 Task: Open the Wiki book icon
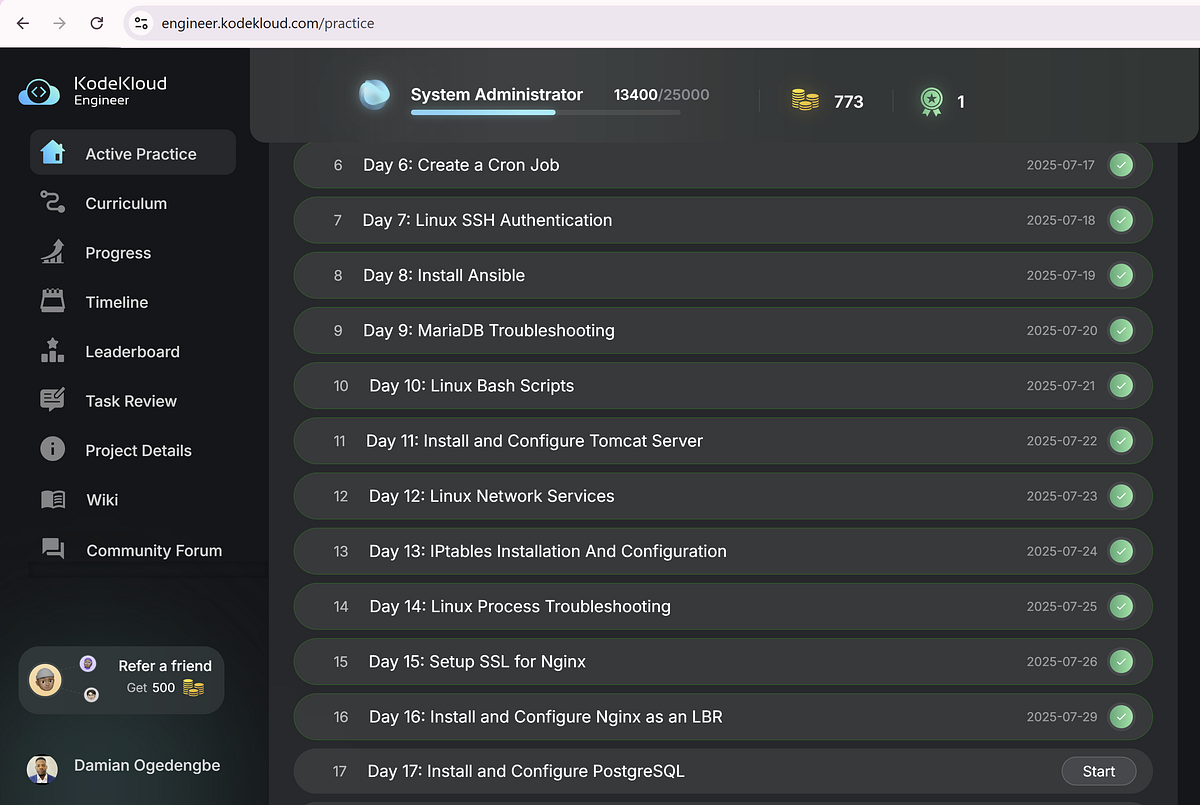(x=52, y=499)
